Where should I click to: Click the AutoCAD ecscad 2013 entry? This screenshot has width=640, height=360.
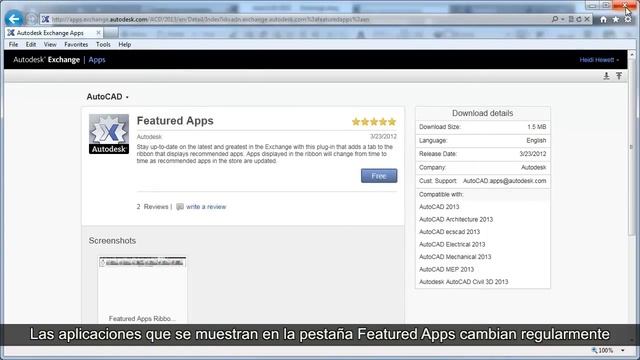449,232
